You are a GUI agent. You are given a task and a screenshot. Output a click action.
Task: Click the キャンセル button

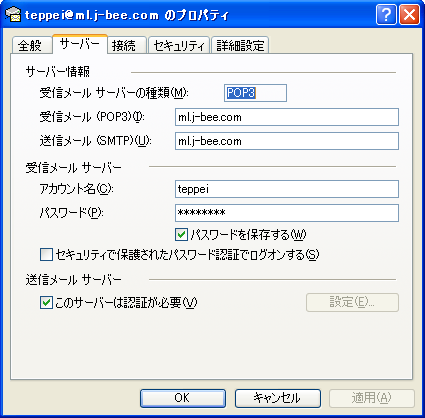pyautogui.click(x=278, y=398)
